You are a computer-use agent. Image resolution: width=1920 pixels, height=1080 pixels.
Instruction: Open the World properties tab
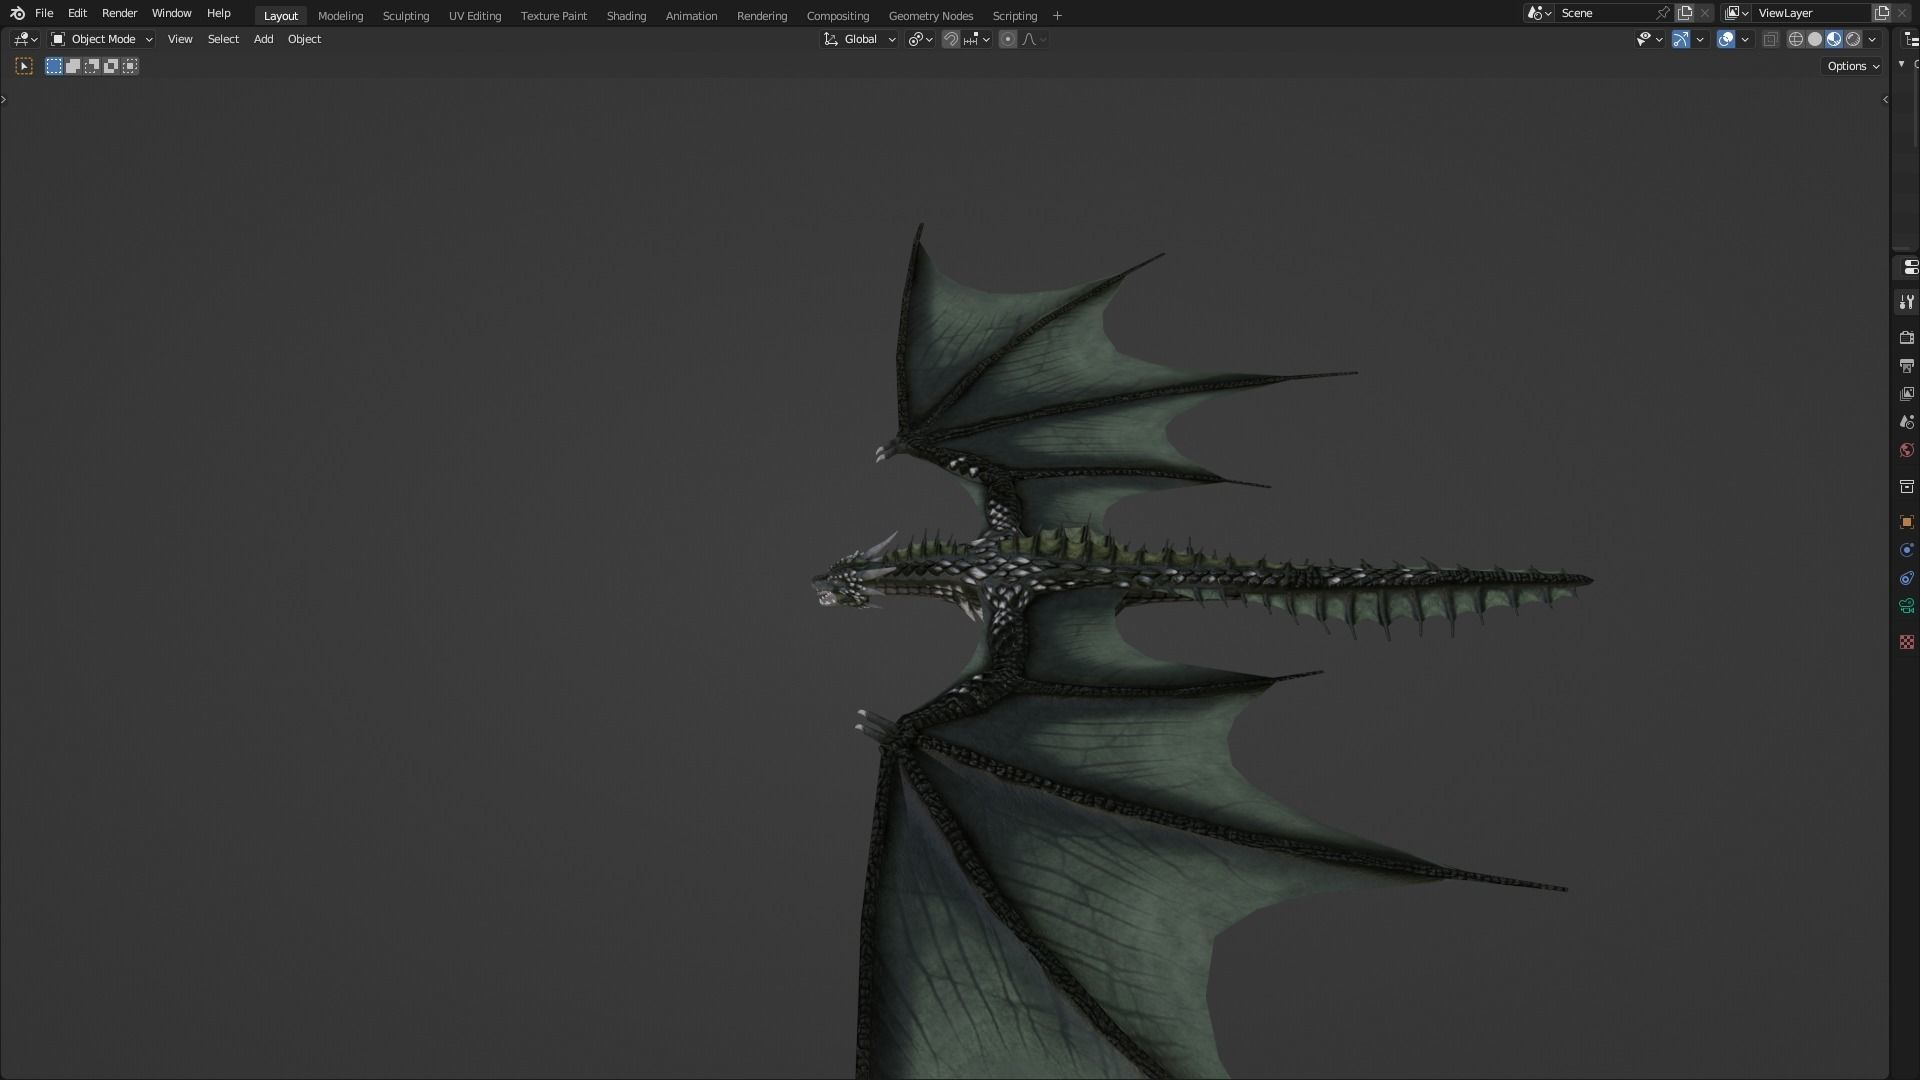[1906, 450]
